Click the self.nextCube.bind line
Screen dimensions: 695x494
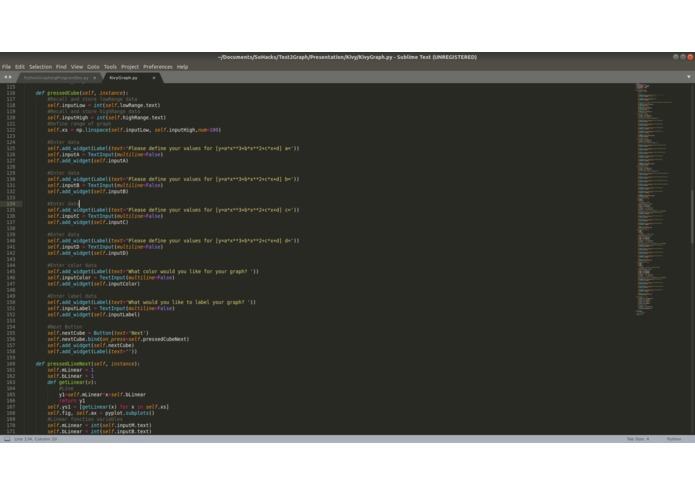[x=118, y=339]
